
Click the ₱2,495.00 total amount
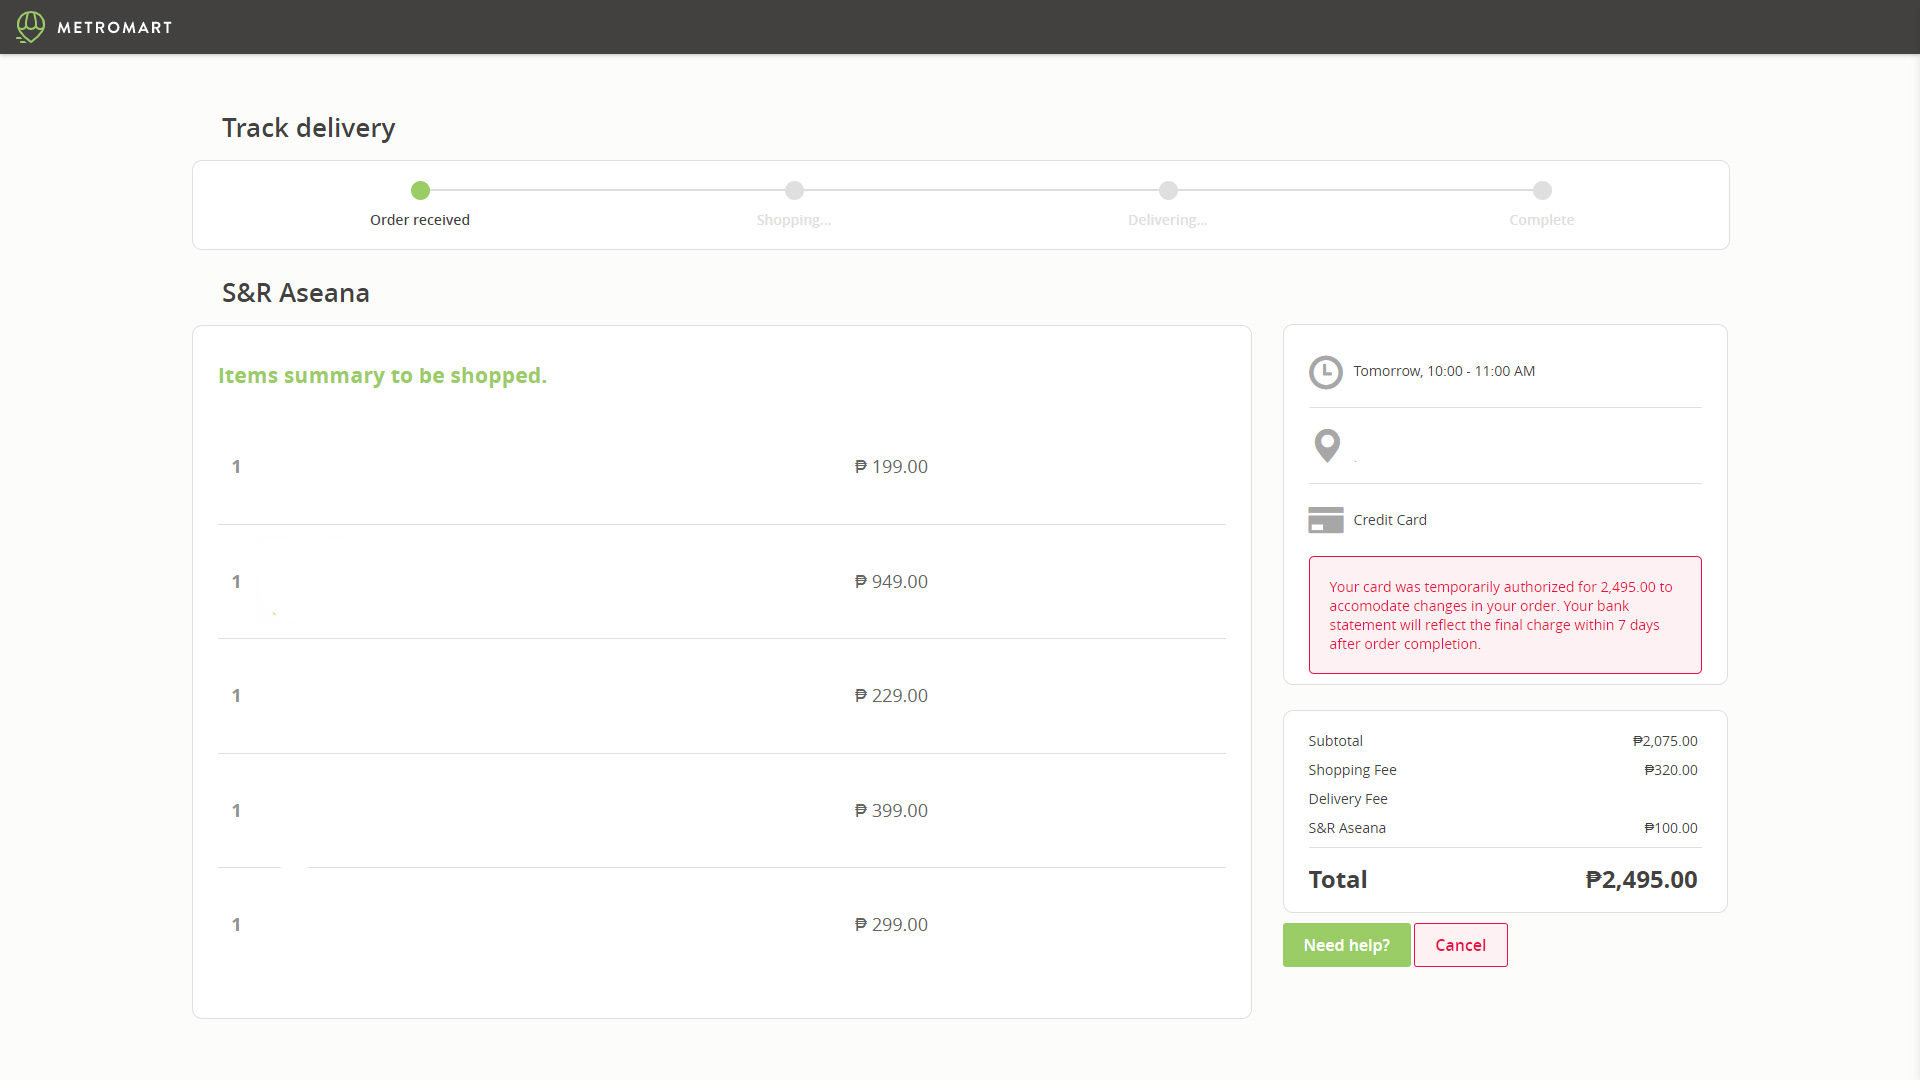pos(1642,880)
